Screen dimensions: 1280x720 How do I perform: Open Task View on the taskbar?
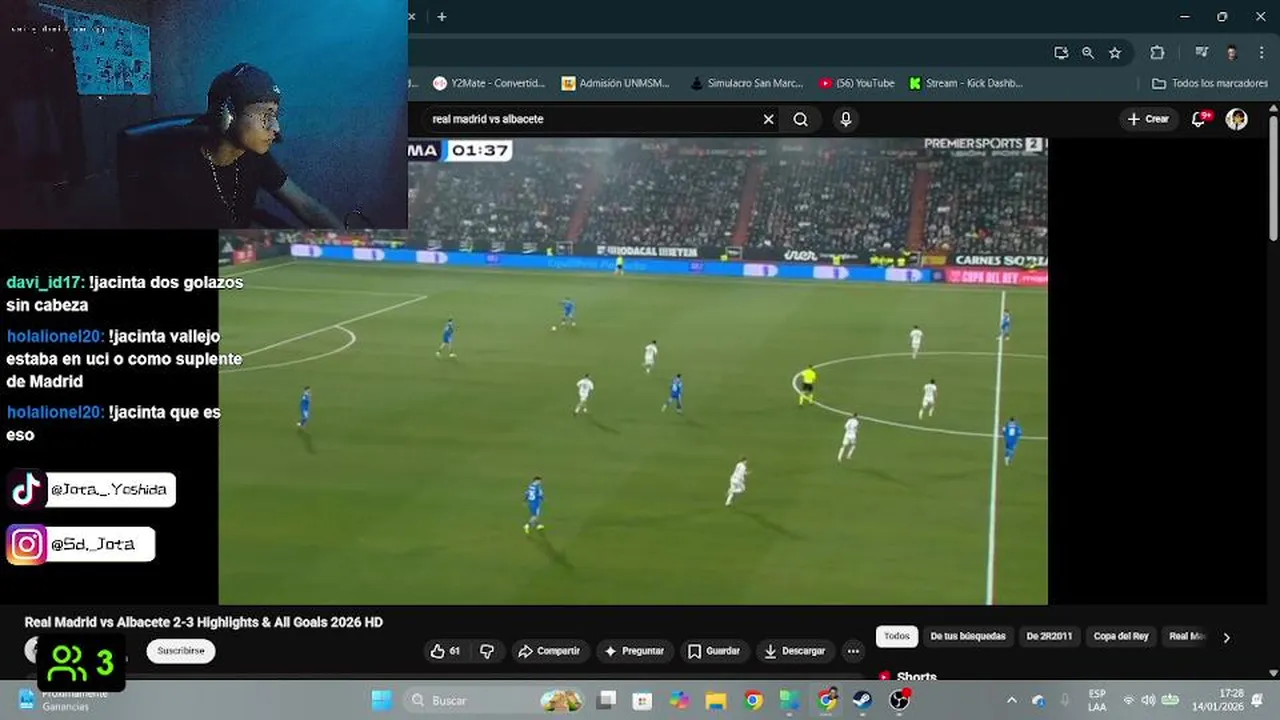(x=607, y=700)
